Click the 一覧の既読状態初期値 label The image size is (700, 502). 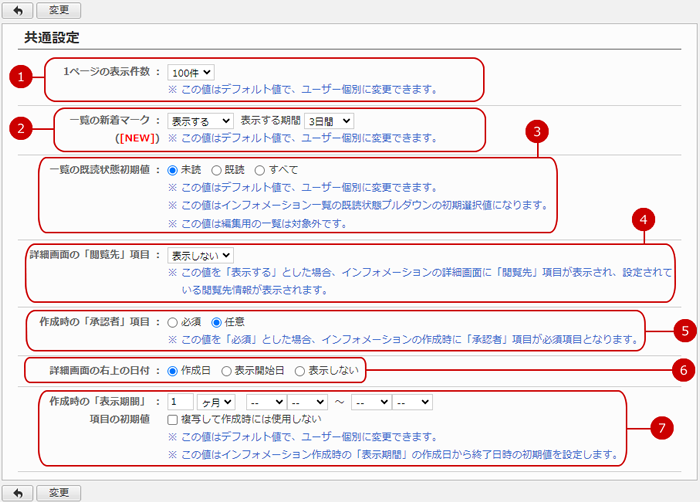tap(100, 170)
